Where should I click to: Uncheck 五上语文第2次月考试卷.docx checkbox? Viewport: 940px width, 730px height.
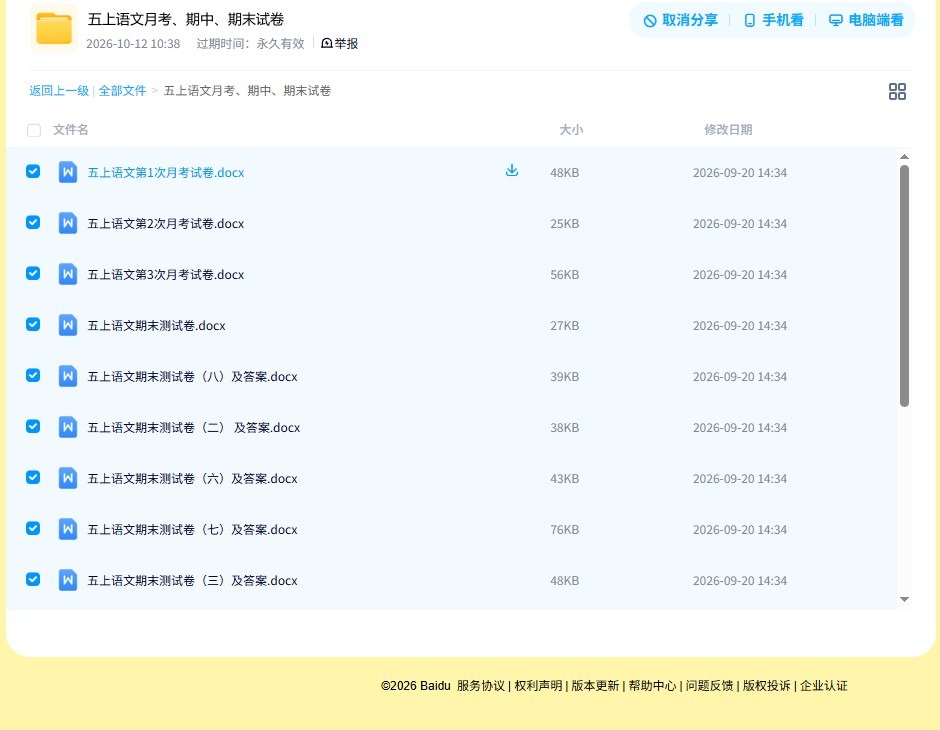pyautogui.click(x=33, y=222)
